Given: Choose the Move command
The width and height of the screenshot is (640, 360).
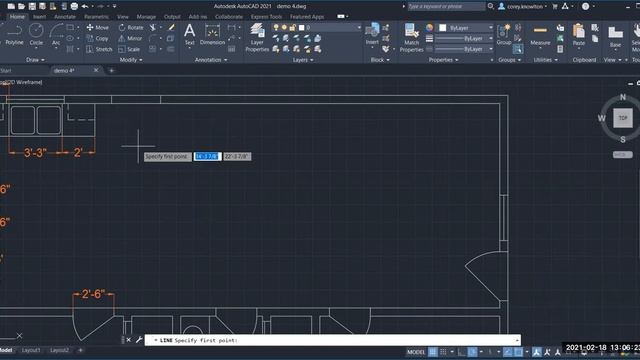Looking at the screenshot, I should pos(98,27).
